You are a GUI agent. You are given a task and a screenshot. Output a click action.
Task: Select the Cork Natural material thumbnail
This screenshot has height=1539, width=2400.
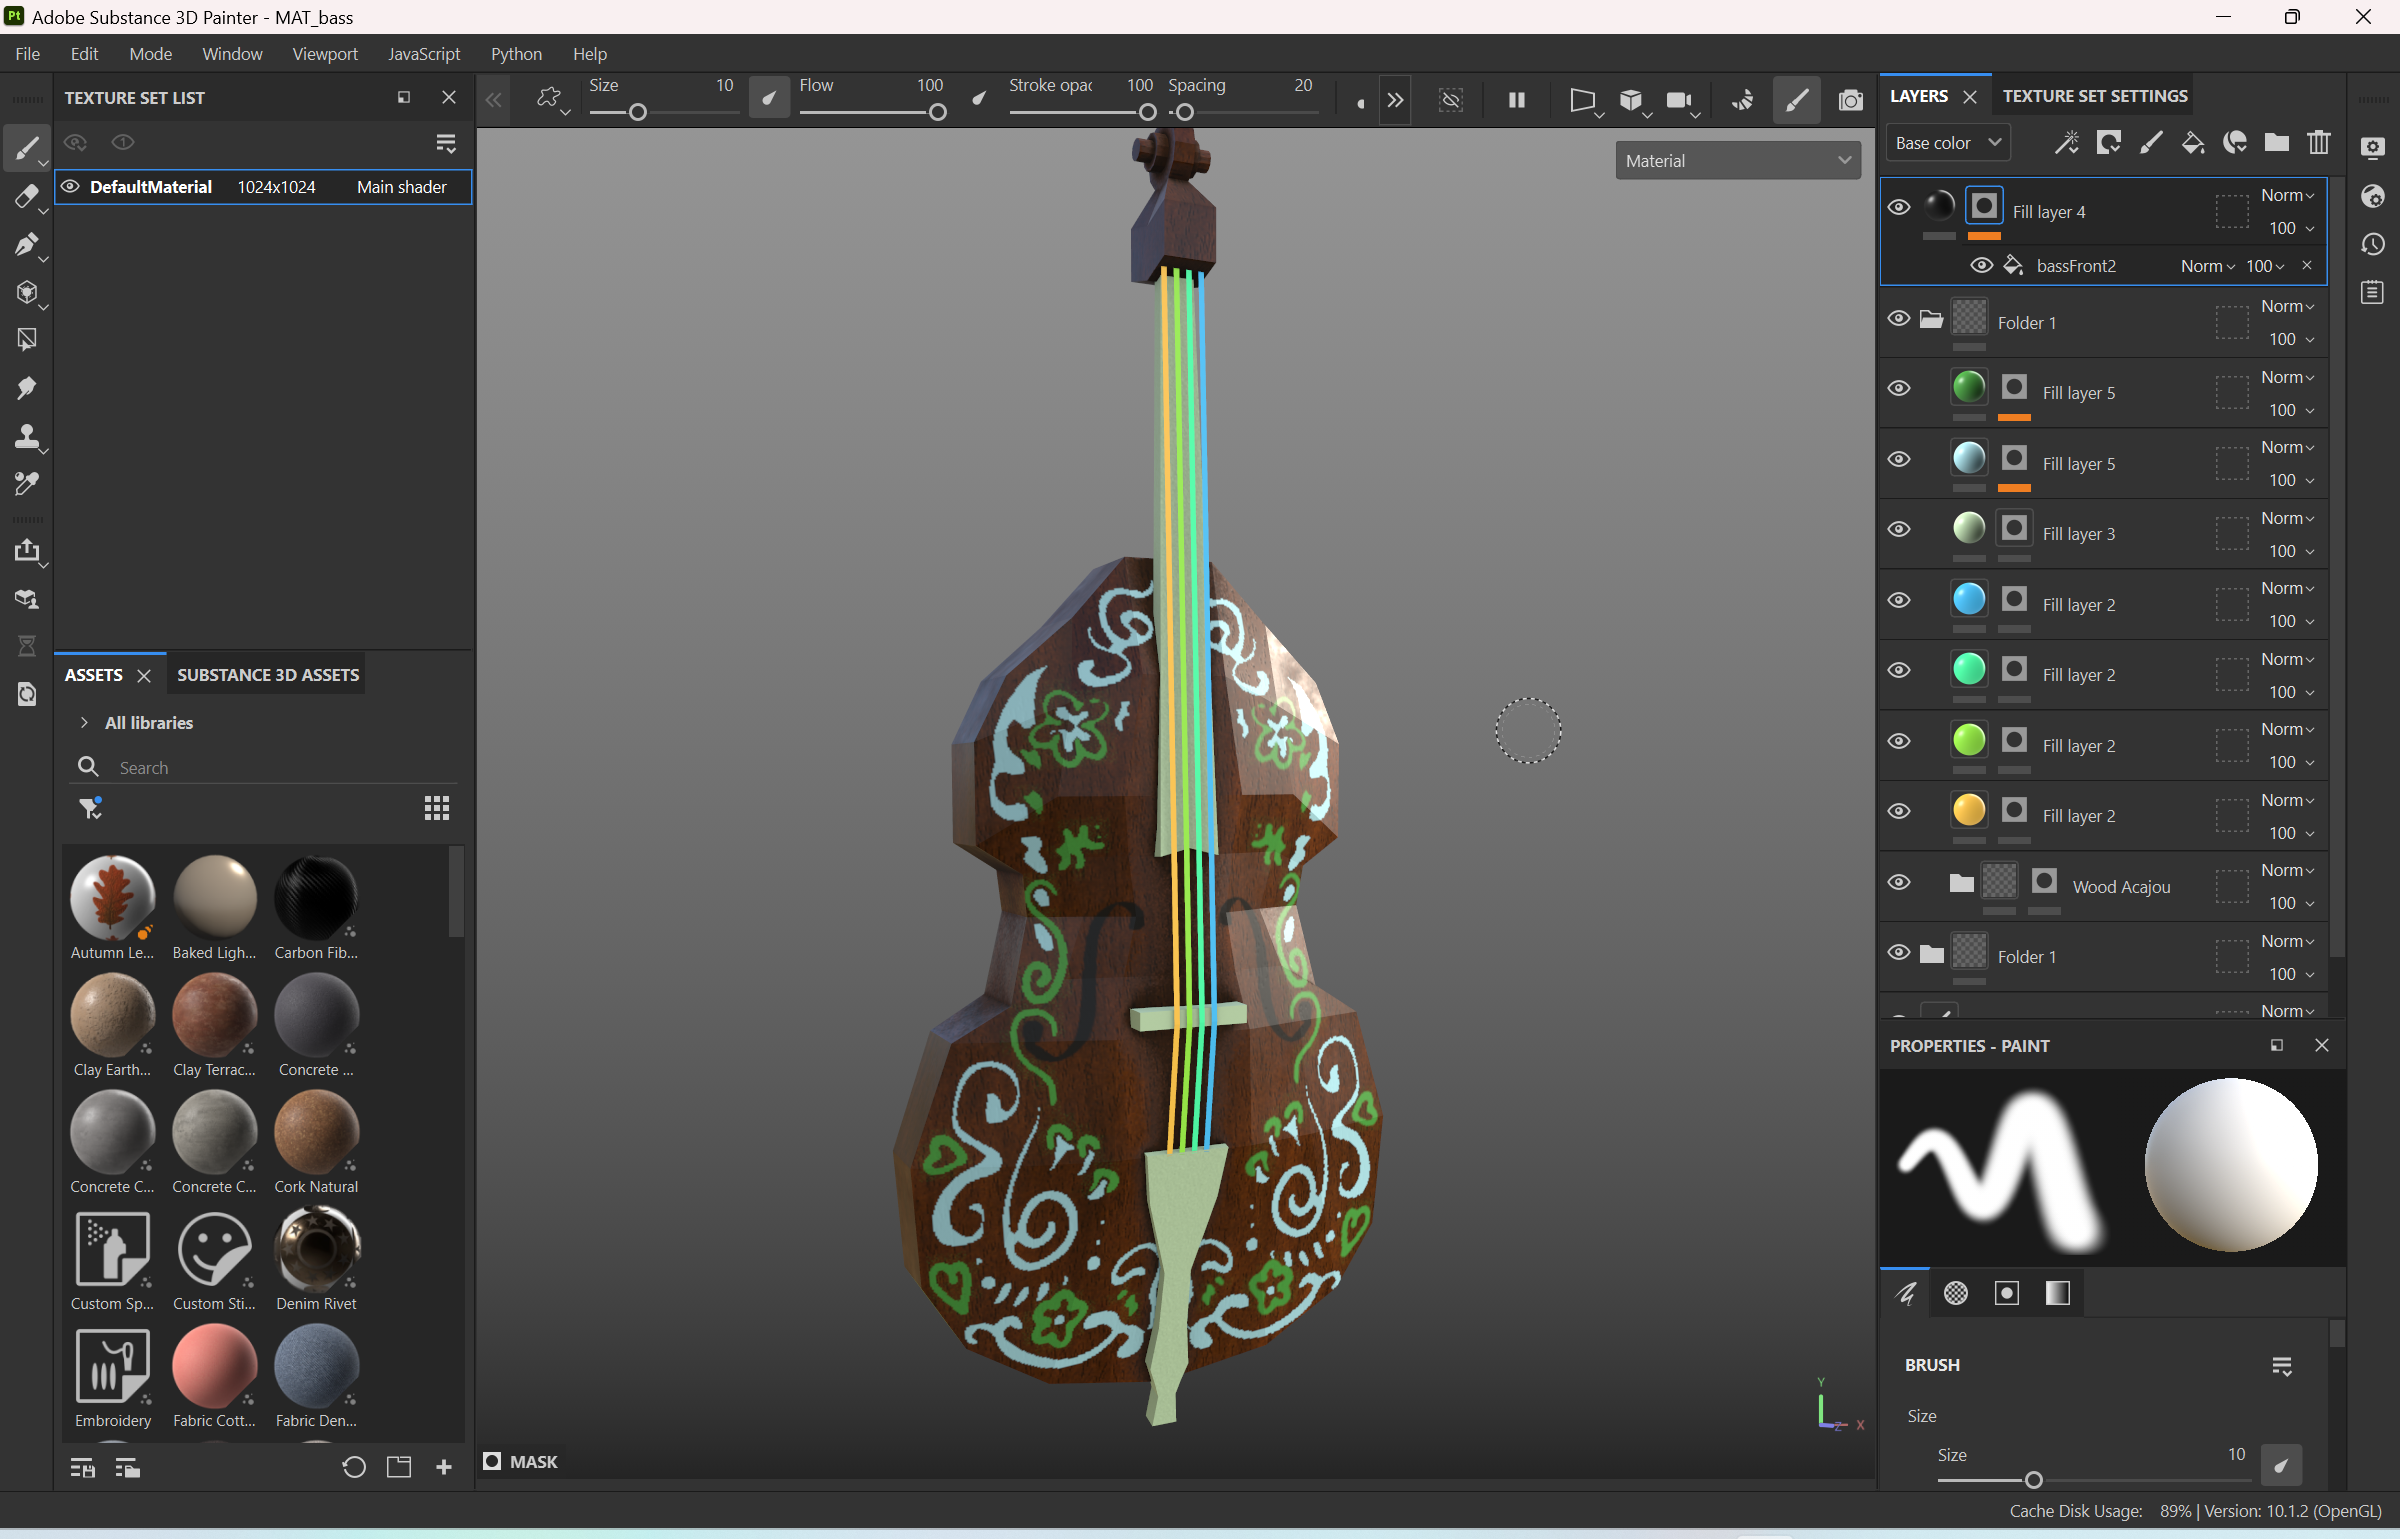click(x=316, y=1133)
